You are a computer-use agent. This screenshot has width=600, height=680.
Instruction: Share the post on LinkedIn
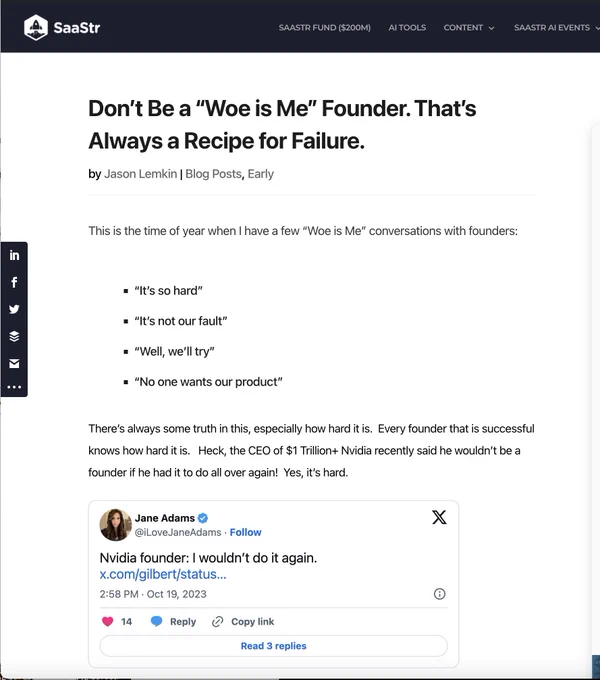(14, 256)
